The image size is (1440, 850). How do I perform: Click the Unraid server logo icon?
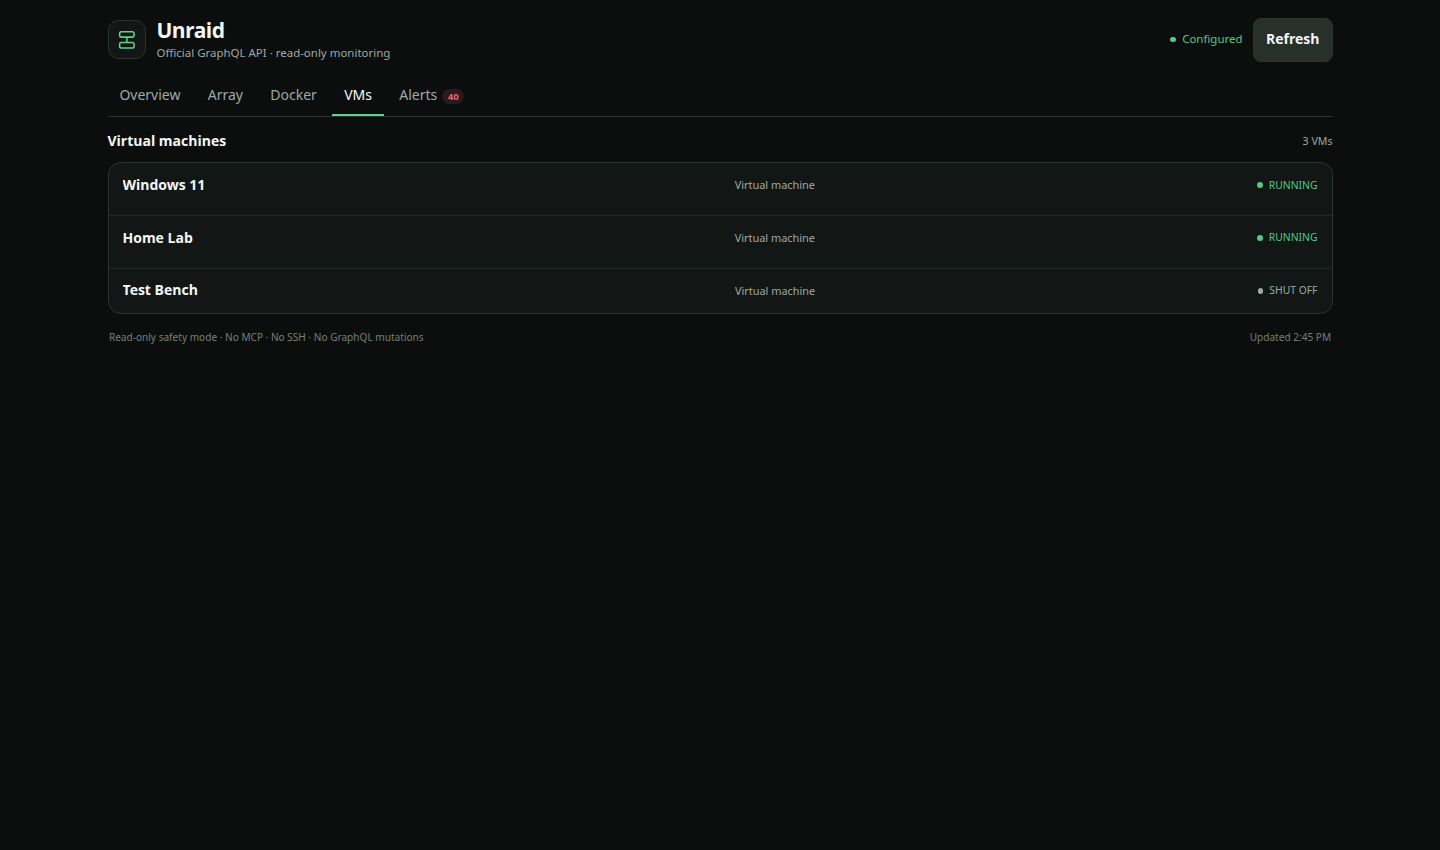pos(127,40)
